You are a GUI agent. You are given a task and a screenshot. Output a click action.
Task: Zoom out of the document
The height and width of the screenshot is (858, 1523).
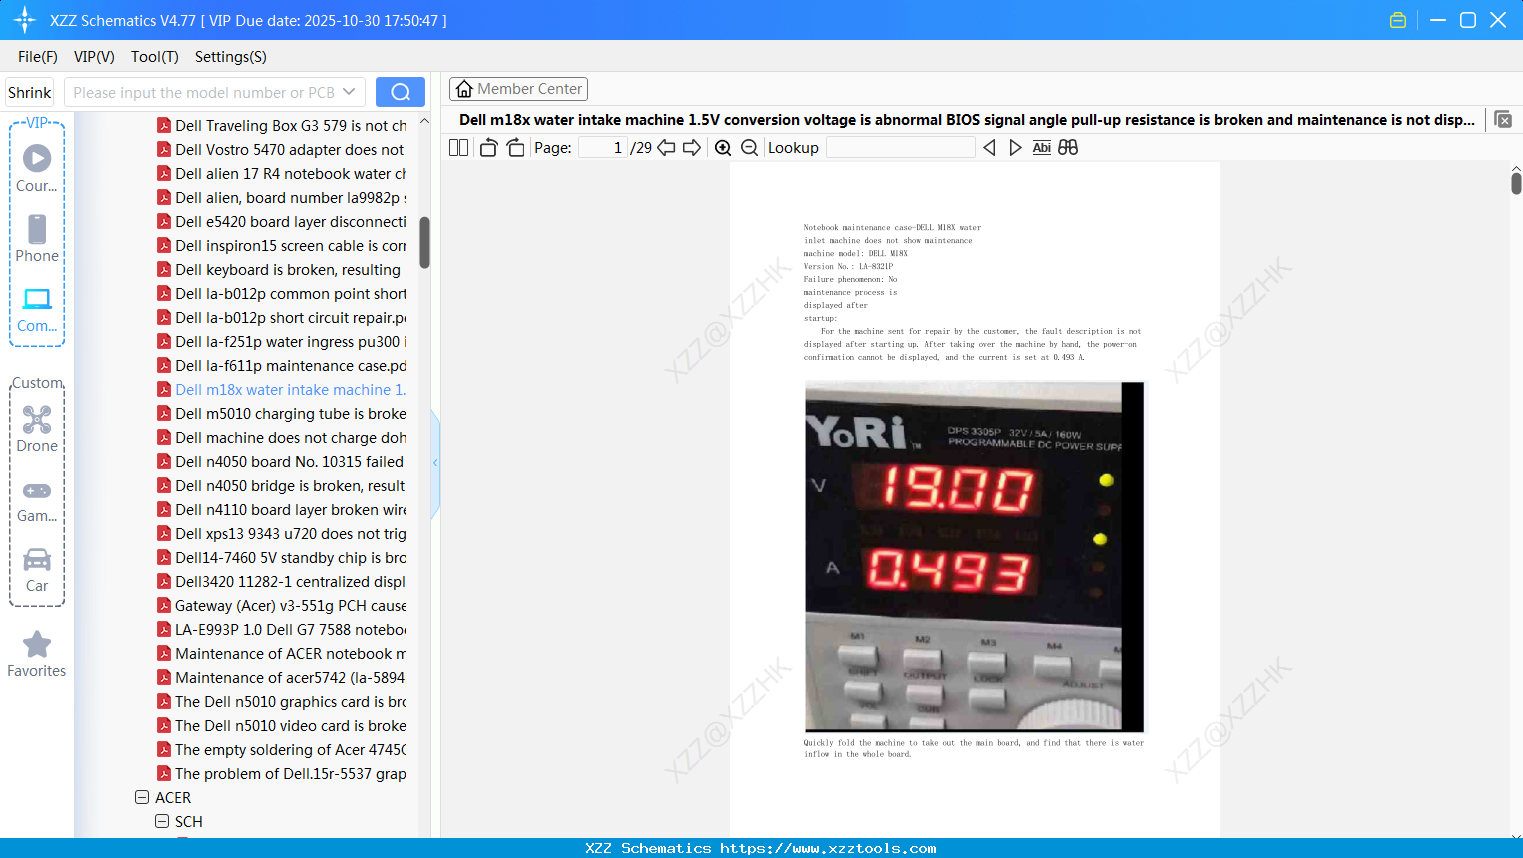point(749,148)
